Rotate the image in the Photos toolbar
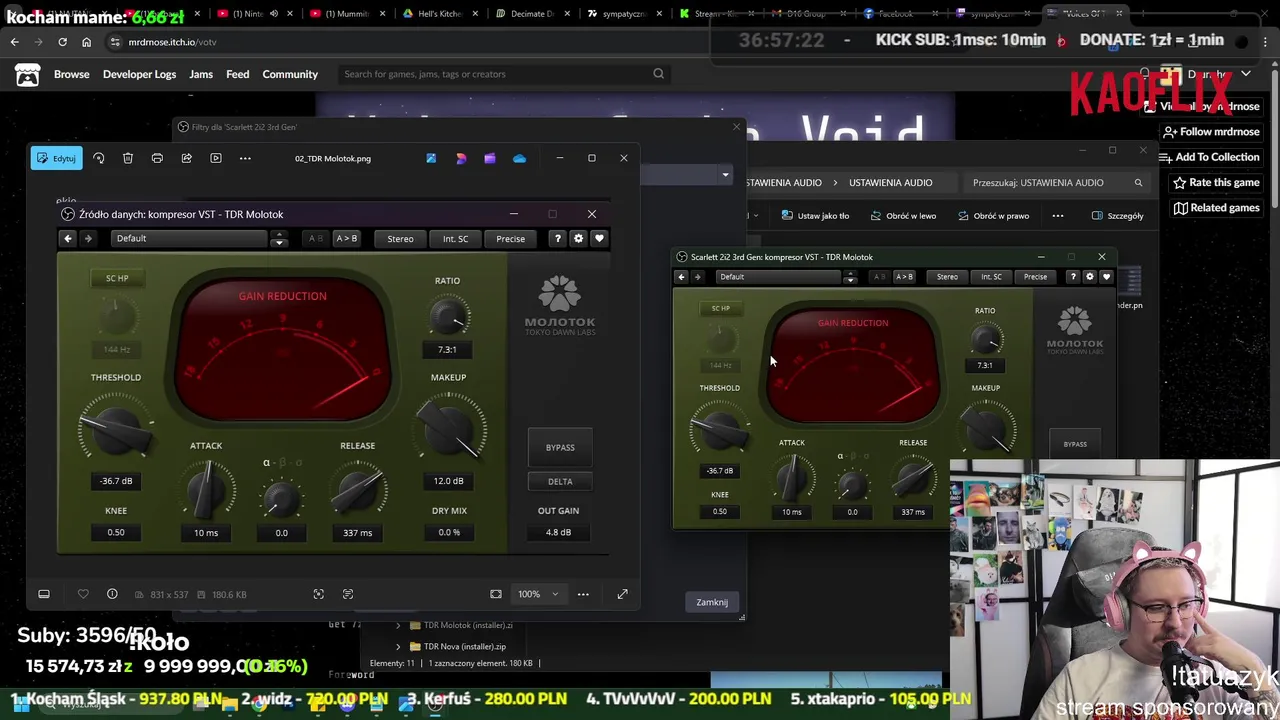This screenshot has height=720, width=1280. coord(98,158)
